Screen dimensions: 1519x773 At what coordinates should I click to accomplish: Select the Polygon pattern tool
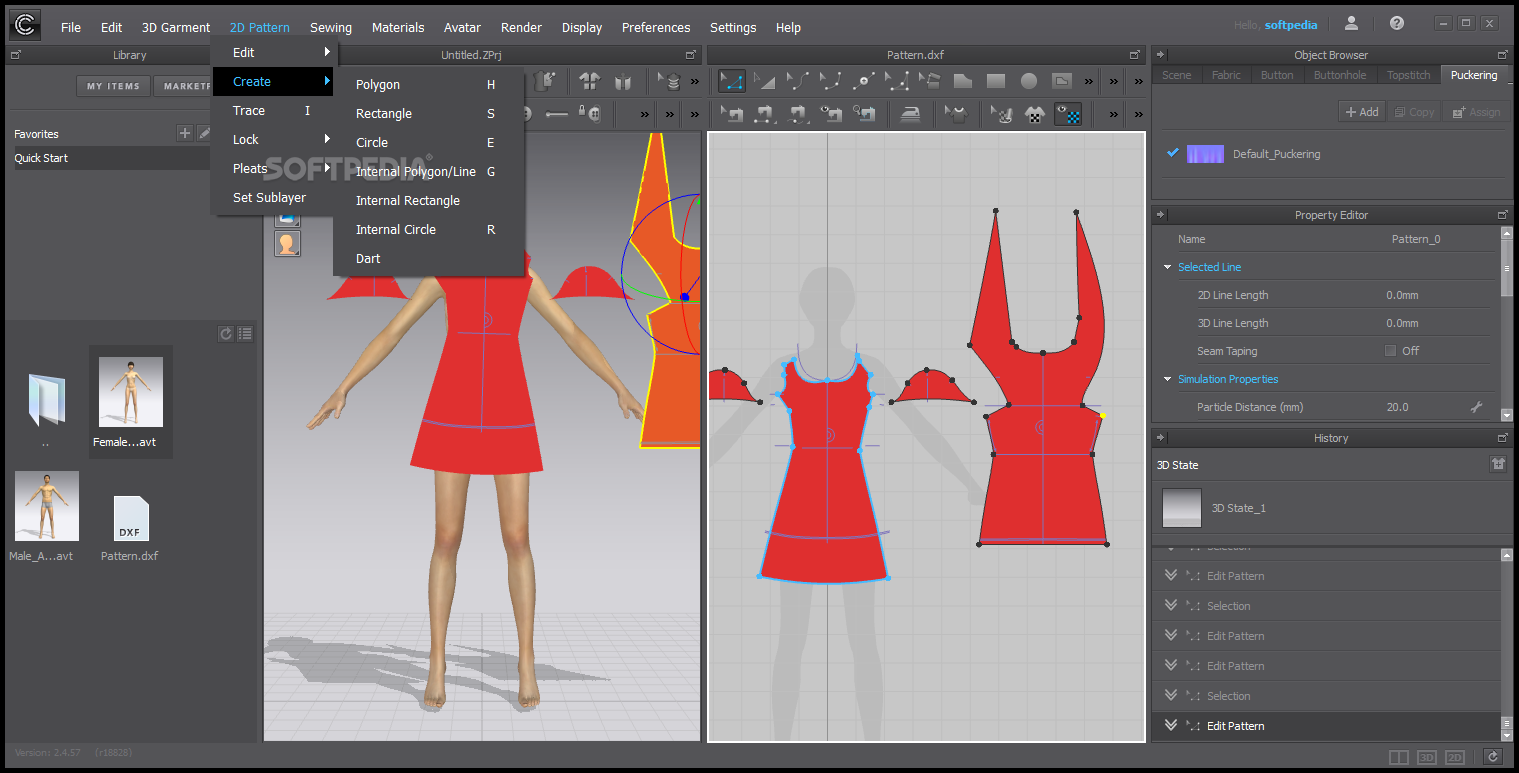tap(962, 81)
